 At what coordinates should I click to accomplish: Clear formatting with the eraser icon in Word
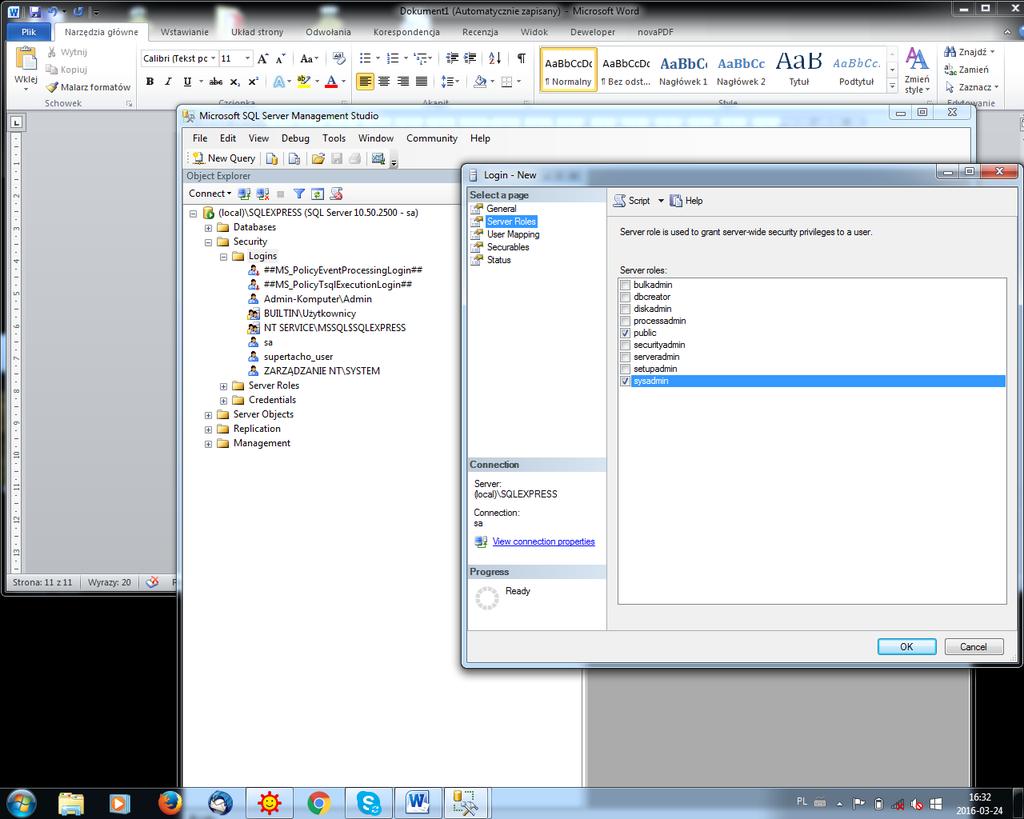338,59
